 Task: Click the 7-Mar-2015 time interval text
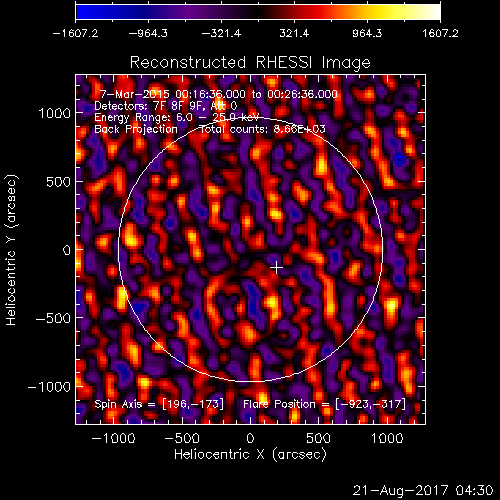tap(219, 94)
